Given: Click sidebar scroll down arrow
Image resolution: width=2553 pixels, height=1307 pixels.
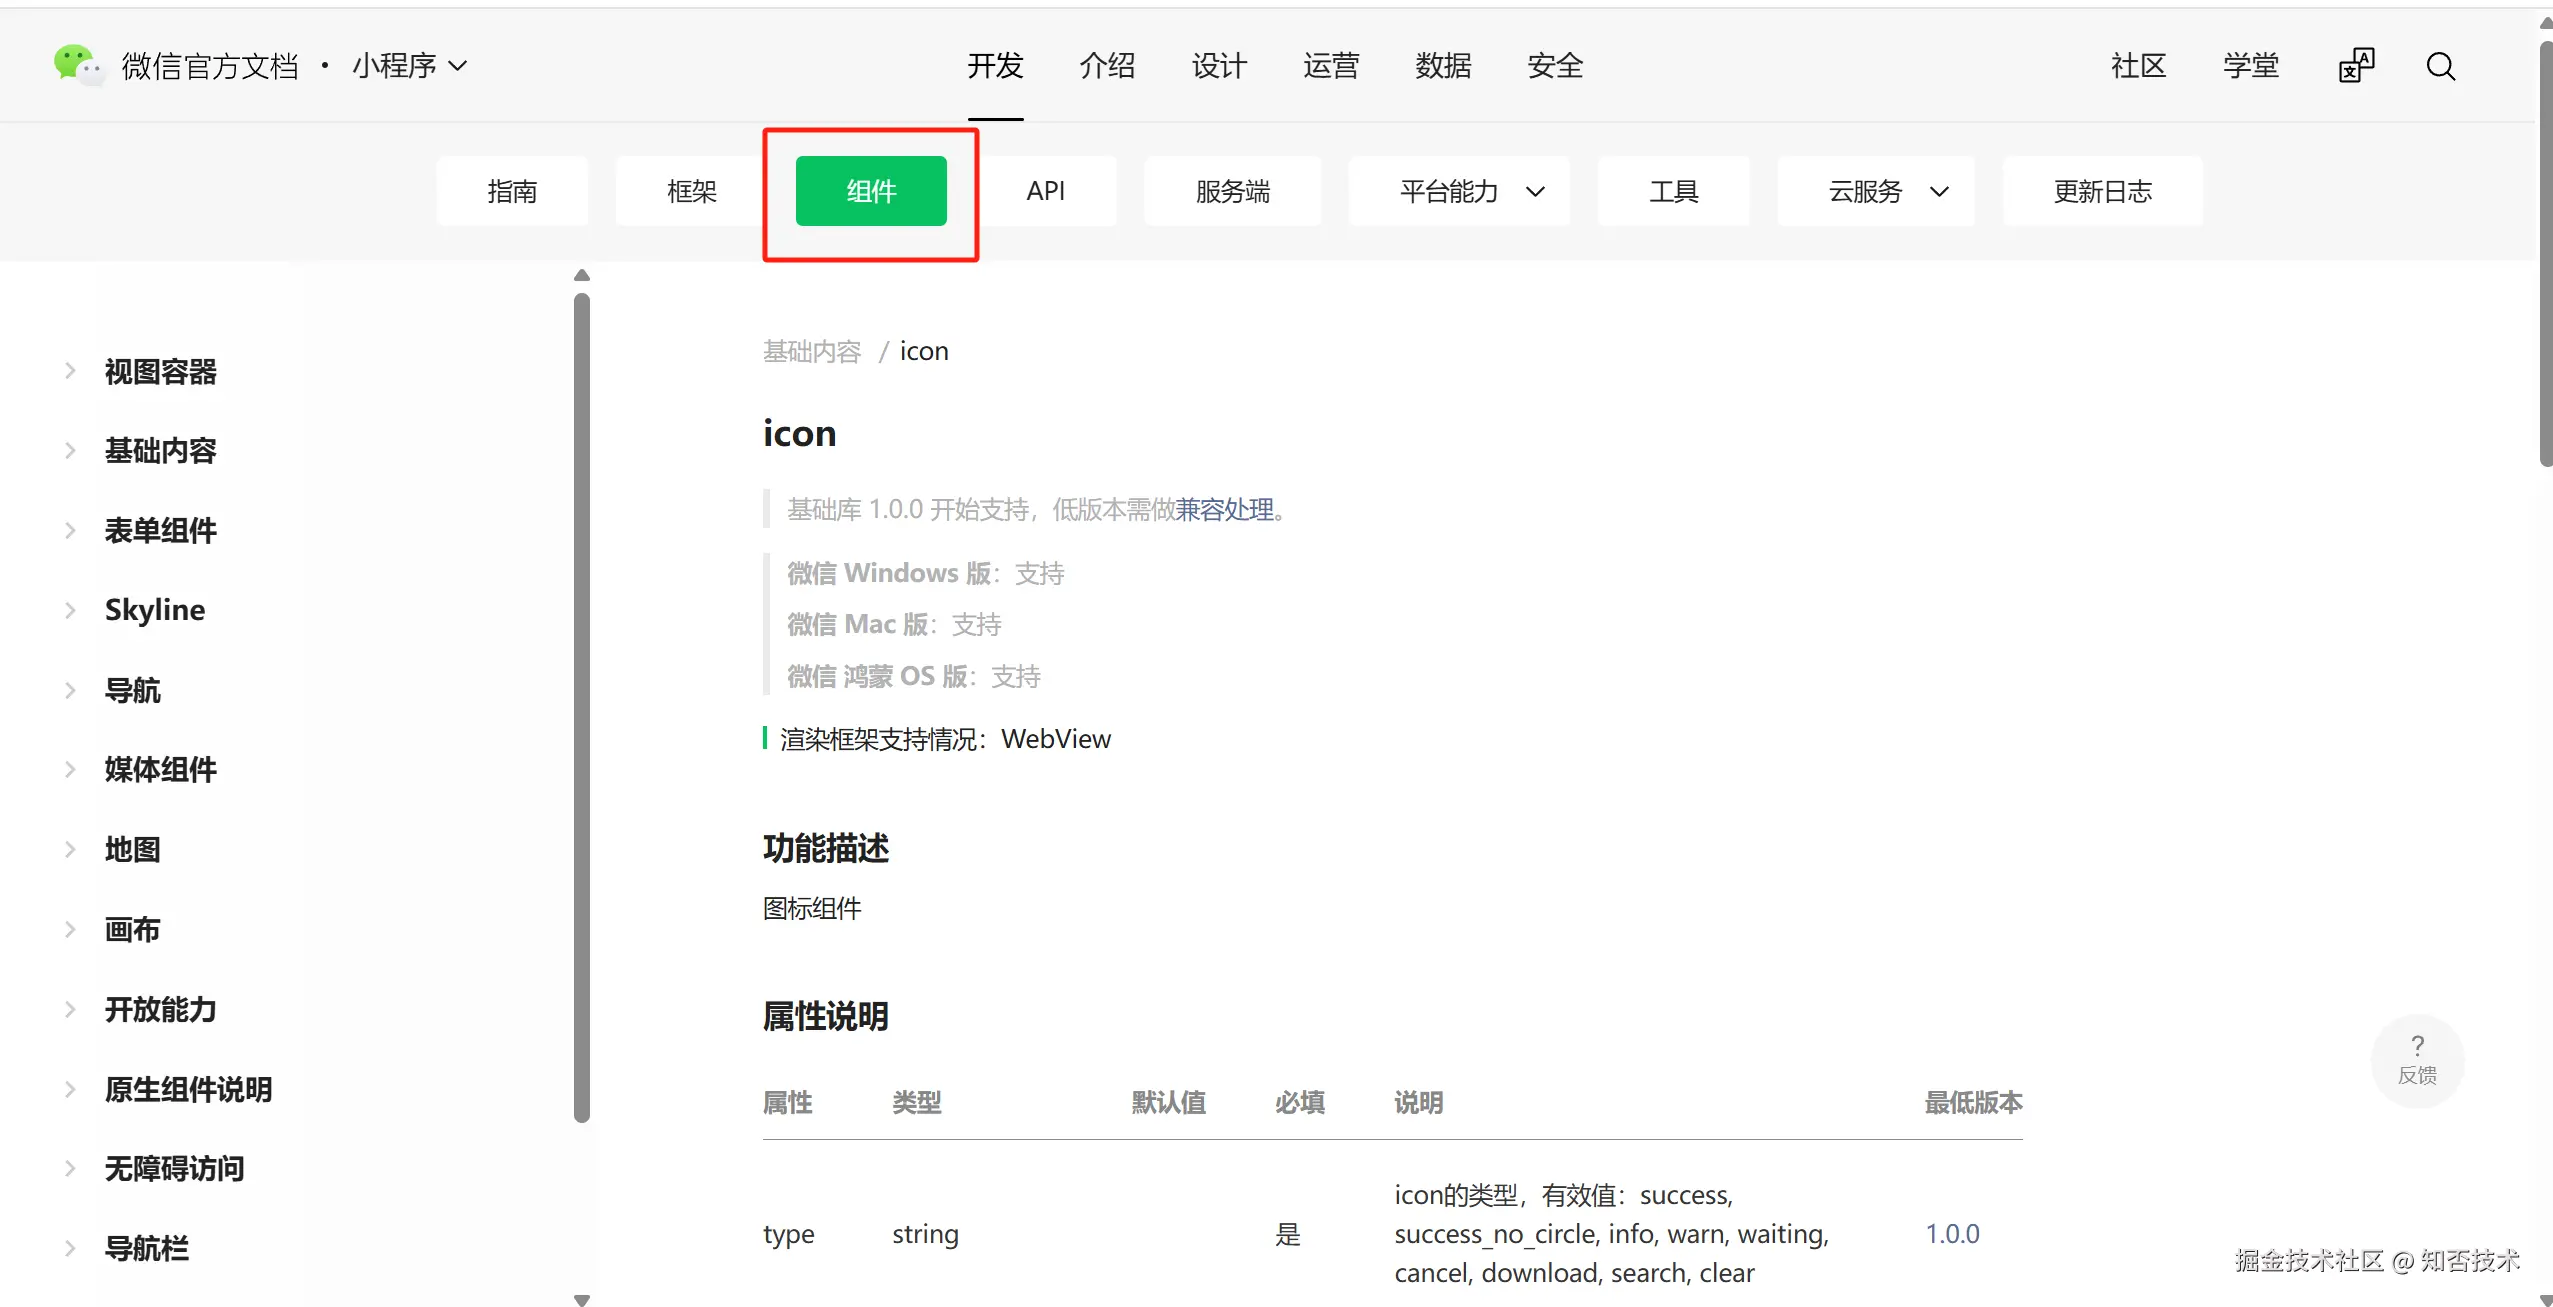Looking at the screenshot, I should pos(582,1299).
